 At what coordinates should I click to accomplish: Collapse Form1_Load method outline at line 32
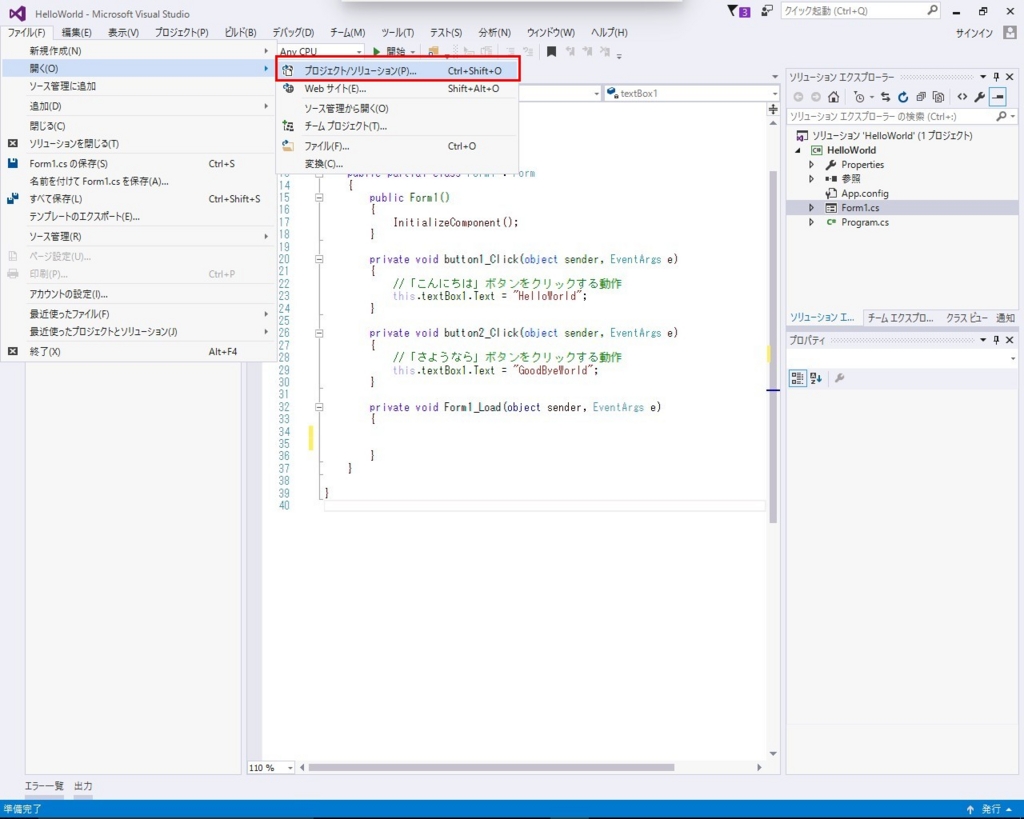[319, 407]
